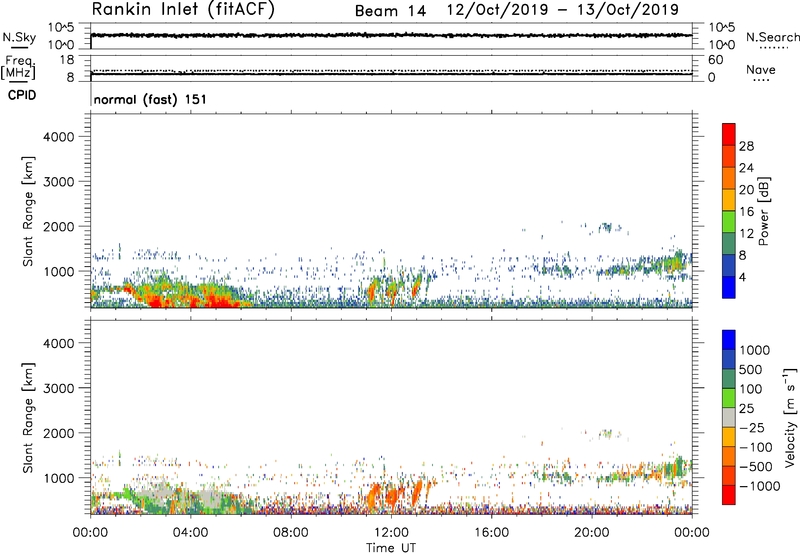Click the '2000' range tick of the velocity panel
Screen dimensions: 800x554
click(x=58, y=433)
